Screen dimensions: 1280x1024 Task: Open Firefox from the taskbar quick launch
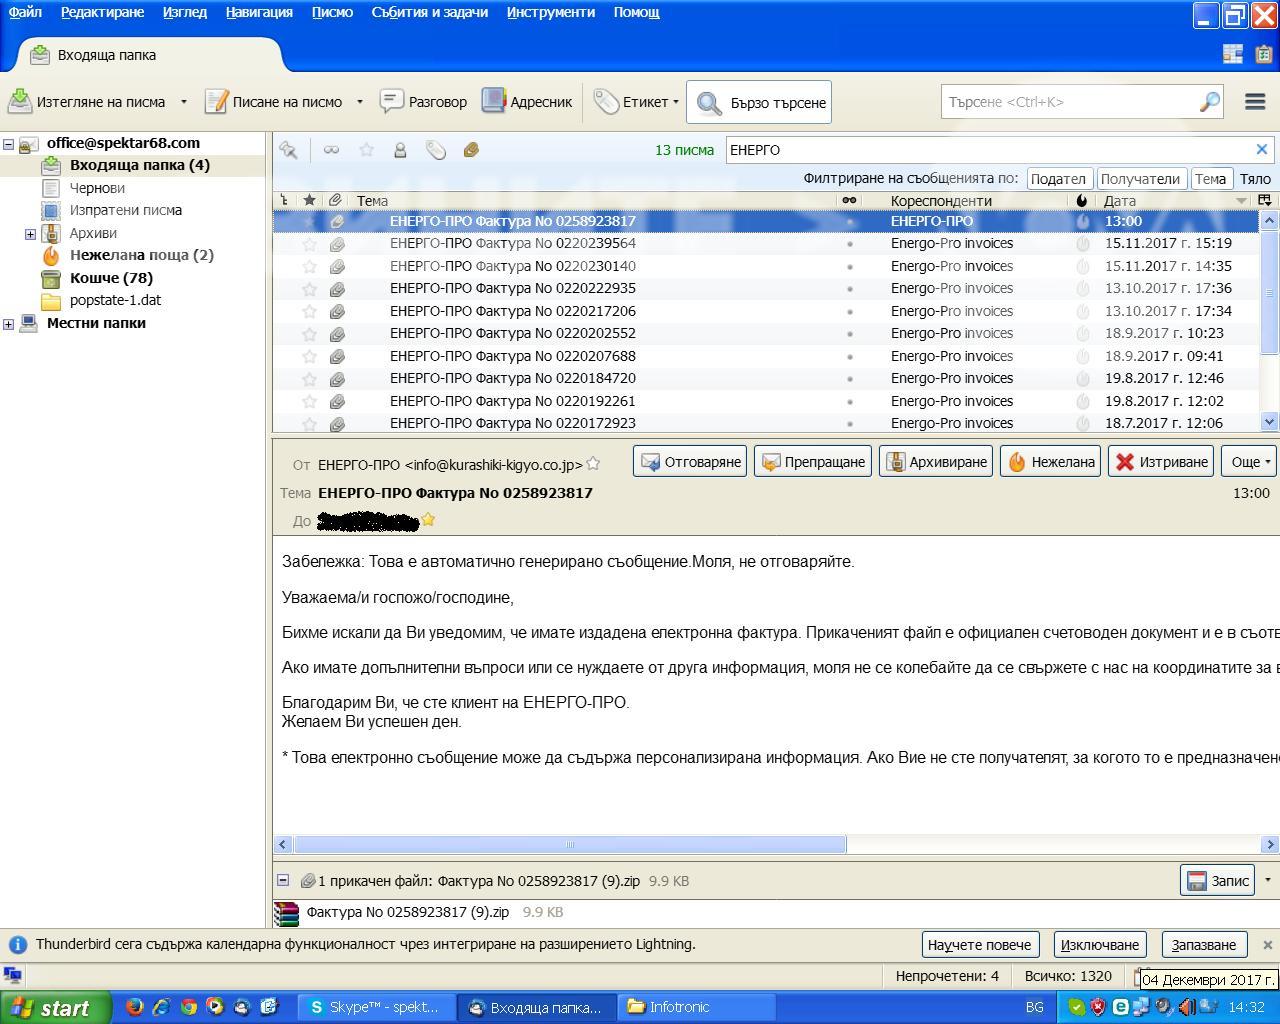(134, 1007)
